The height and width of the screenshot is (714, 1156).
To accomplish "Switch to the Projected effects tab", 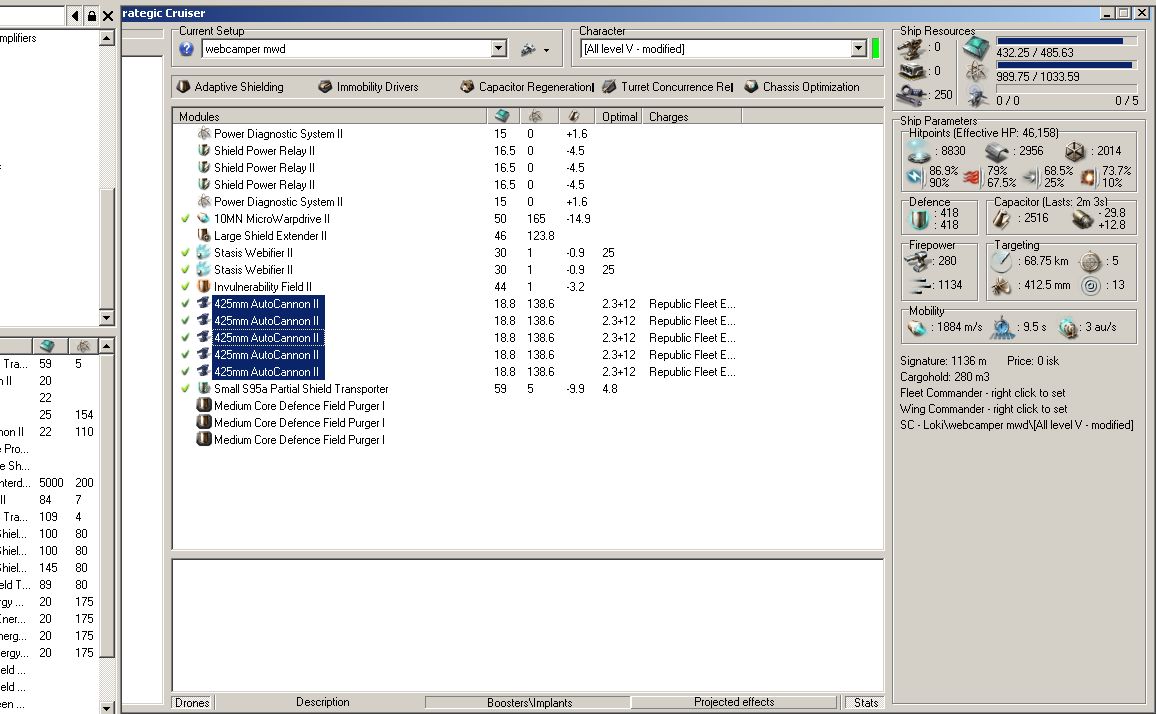I will click(x=734, y=702).
